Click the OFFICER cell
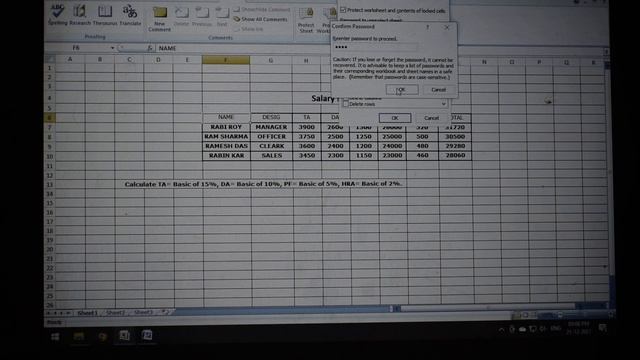The width and height of the screenshot is (640, 360). coord(271,136)
